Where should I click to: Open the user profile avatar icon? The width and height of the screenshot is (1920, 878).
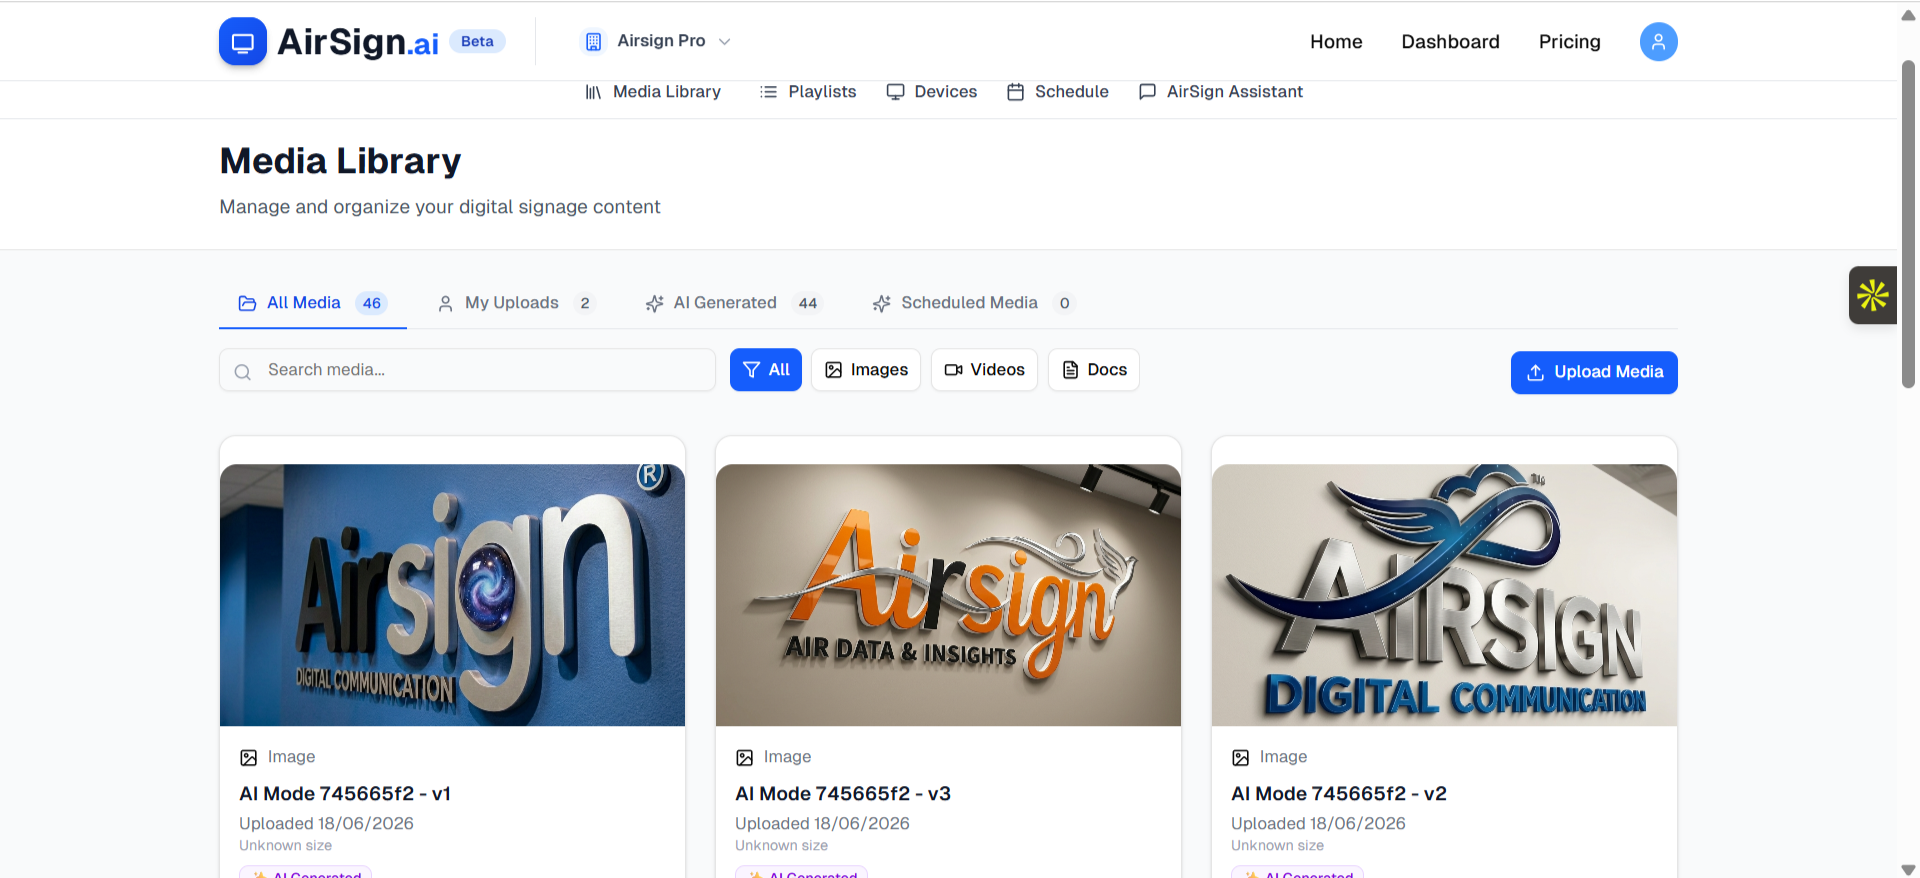pyautogui.click(x=1658, y=42)
